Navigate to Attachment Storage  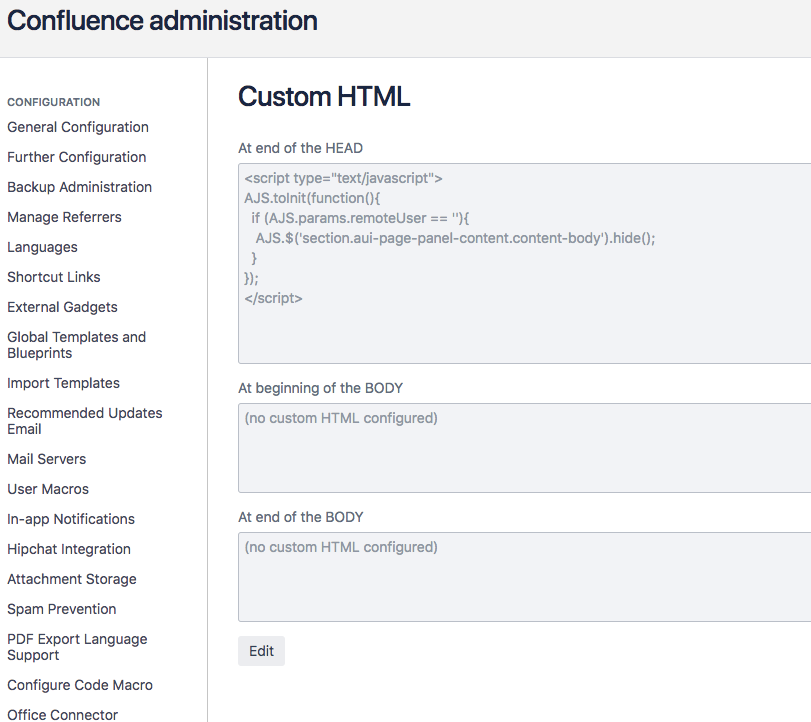pos(72,579)
